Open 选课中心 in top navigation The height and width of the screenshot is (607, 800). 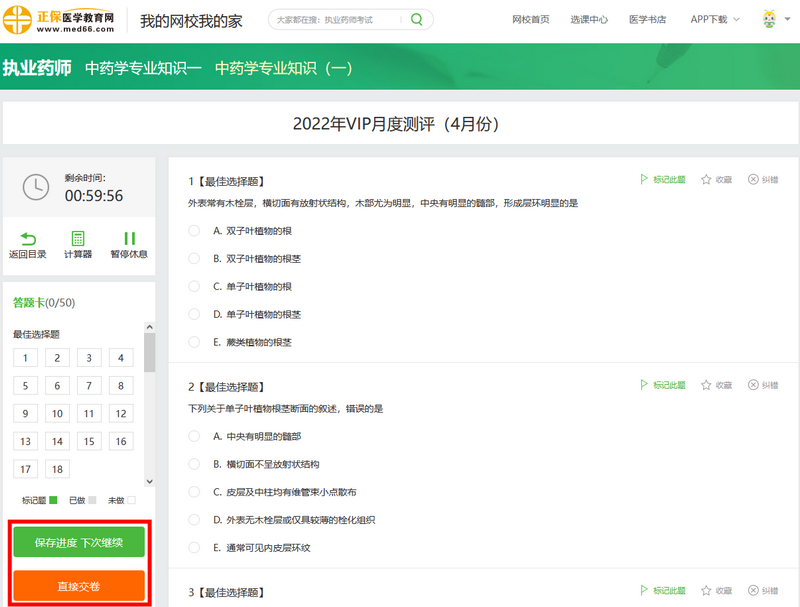589,19
